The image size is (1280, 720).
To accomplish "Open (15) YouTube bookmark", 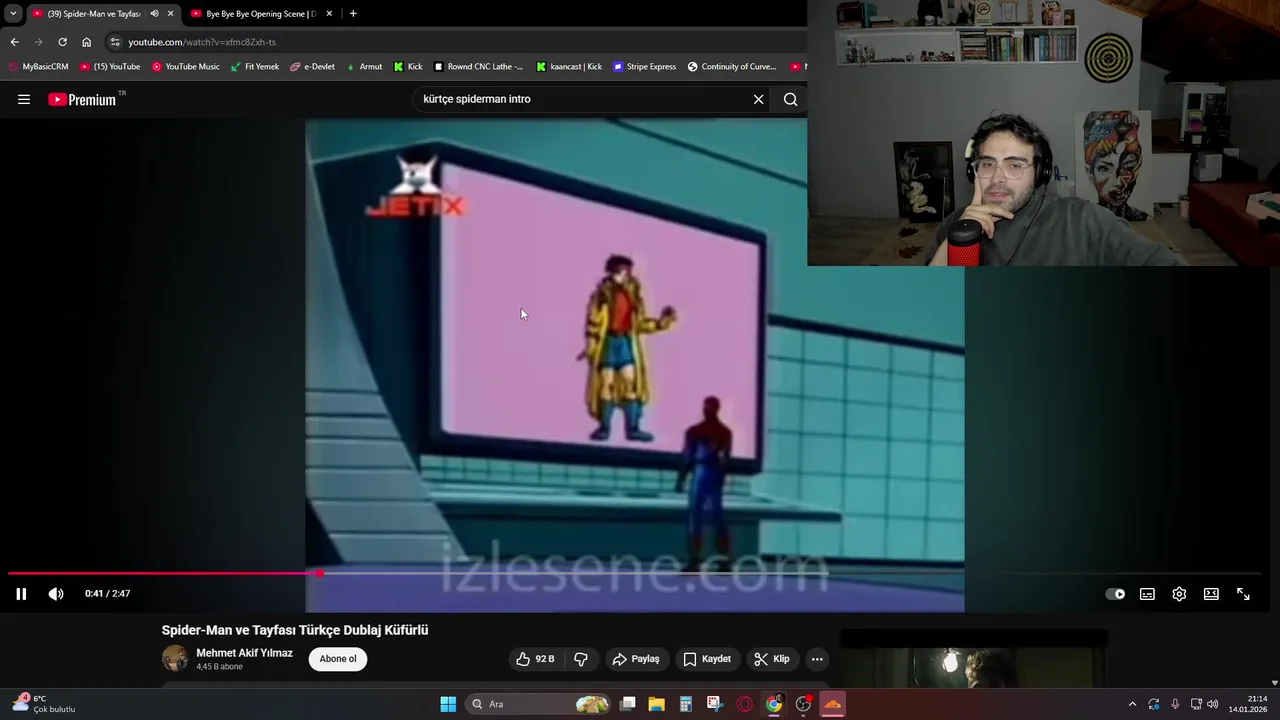I will [x=110, y=67].
